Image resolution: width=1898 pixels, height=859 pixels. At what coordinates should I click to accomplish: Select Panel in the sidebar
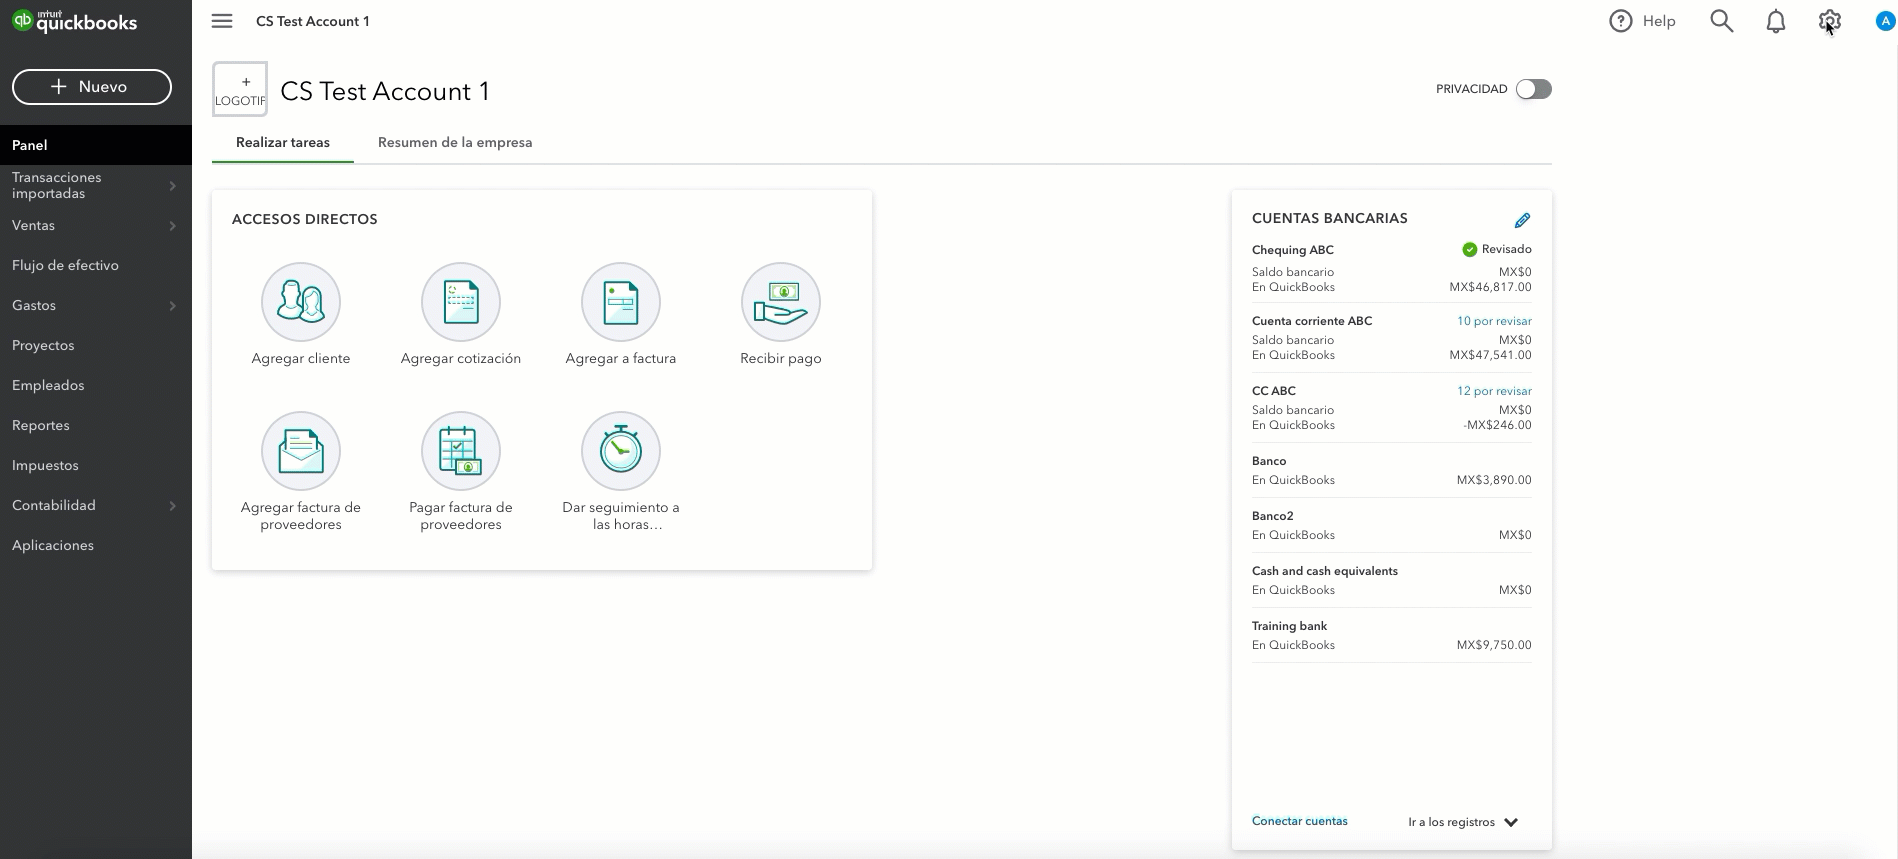(x=96, y=145)
